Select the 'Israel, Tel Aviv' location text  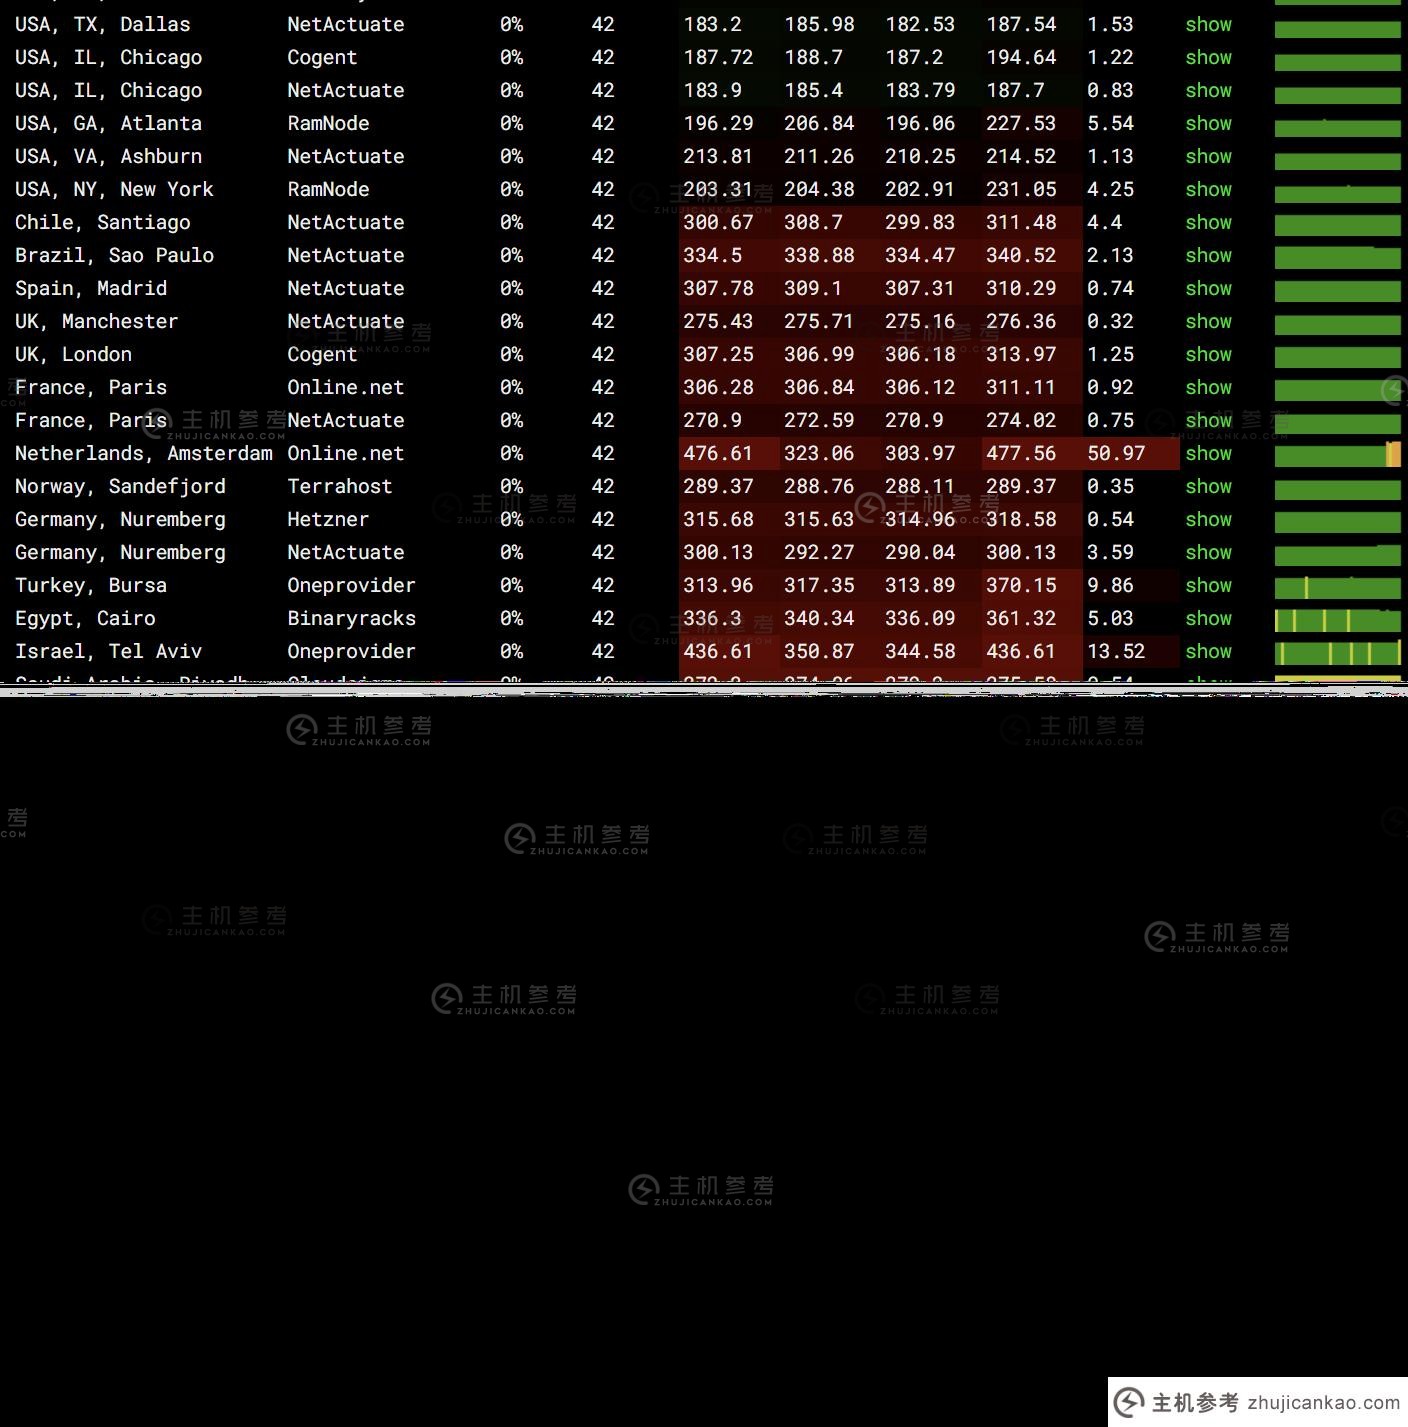[x=108, y=651]
